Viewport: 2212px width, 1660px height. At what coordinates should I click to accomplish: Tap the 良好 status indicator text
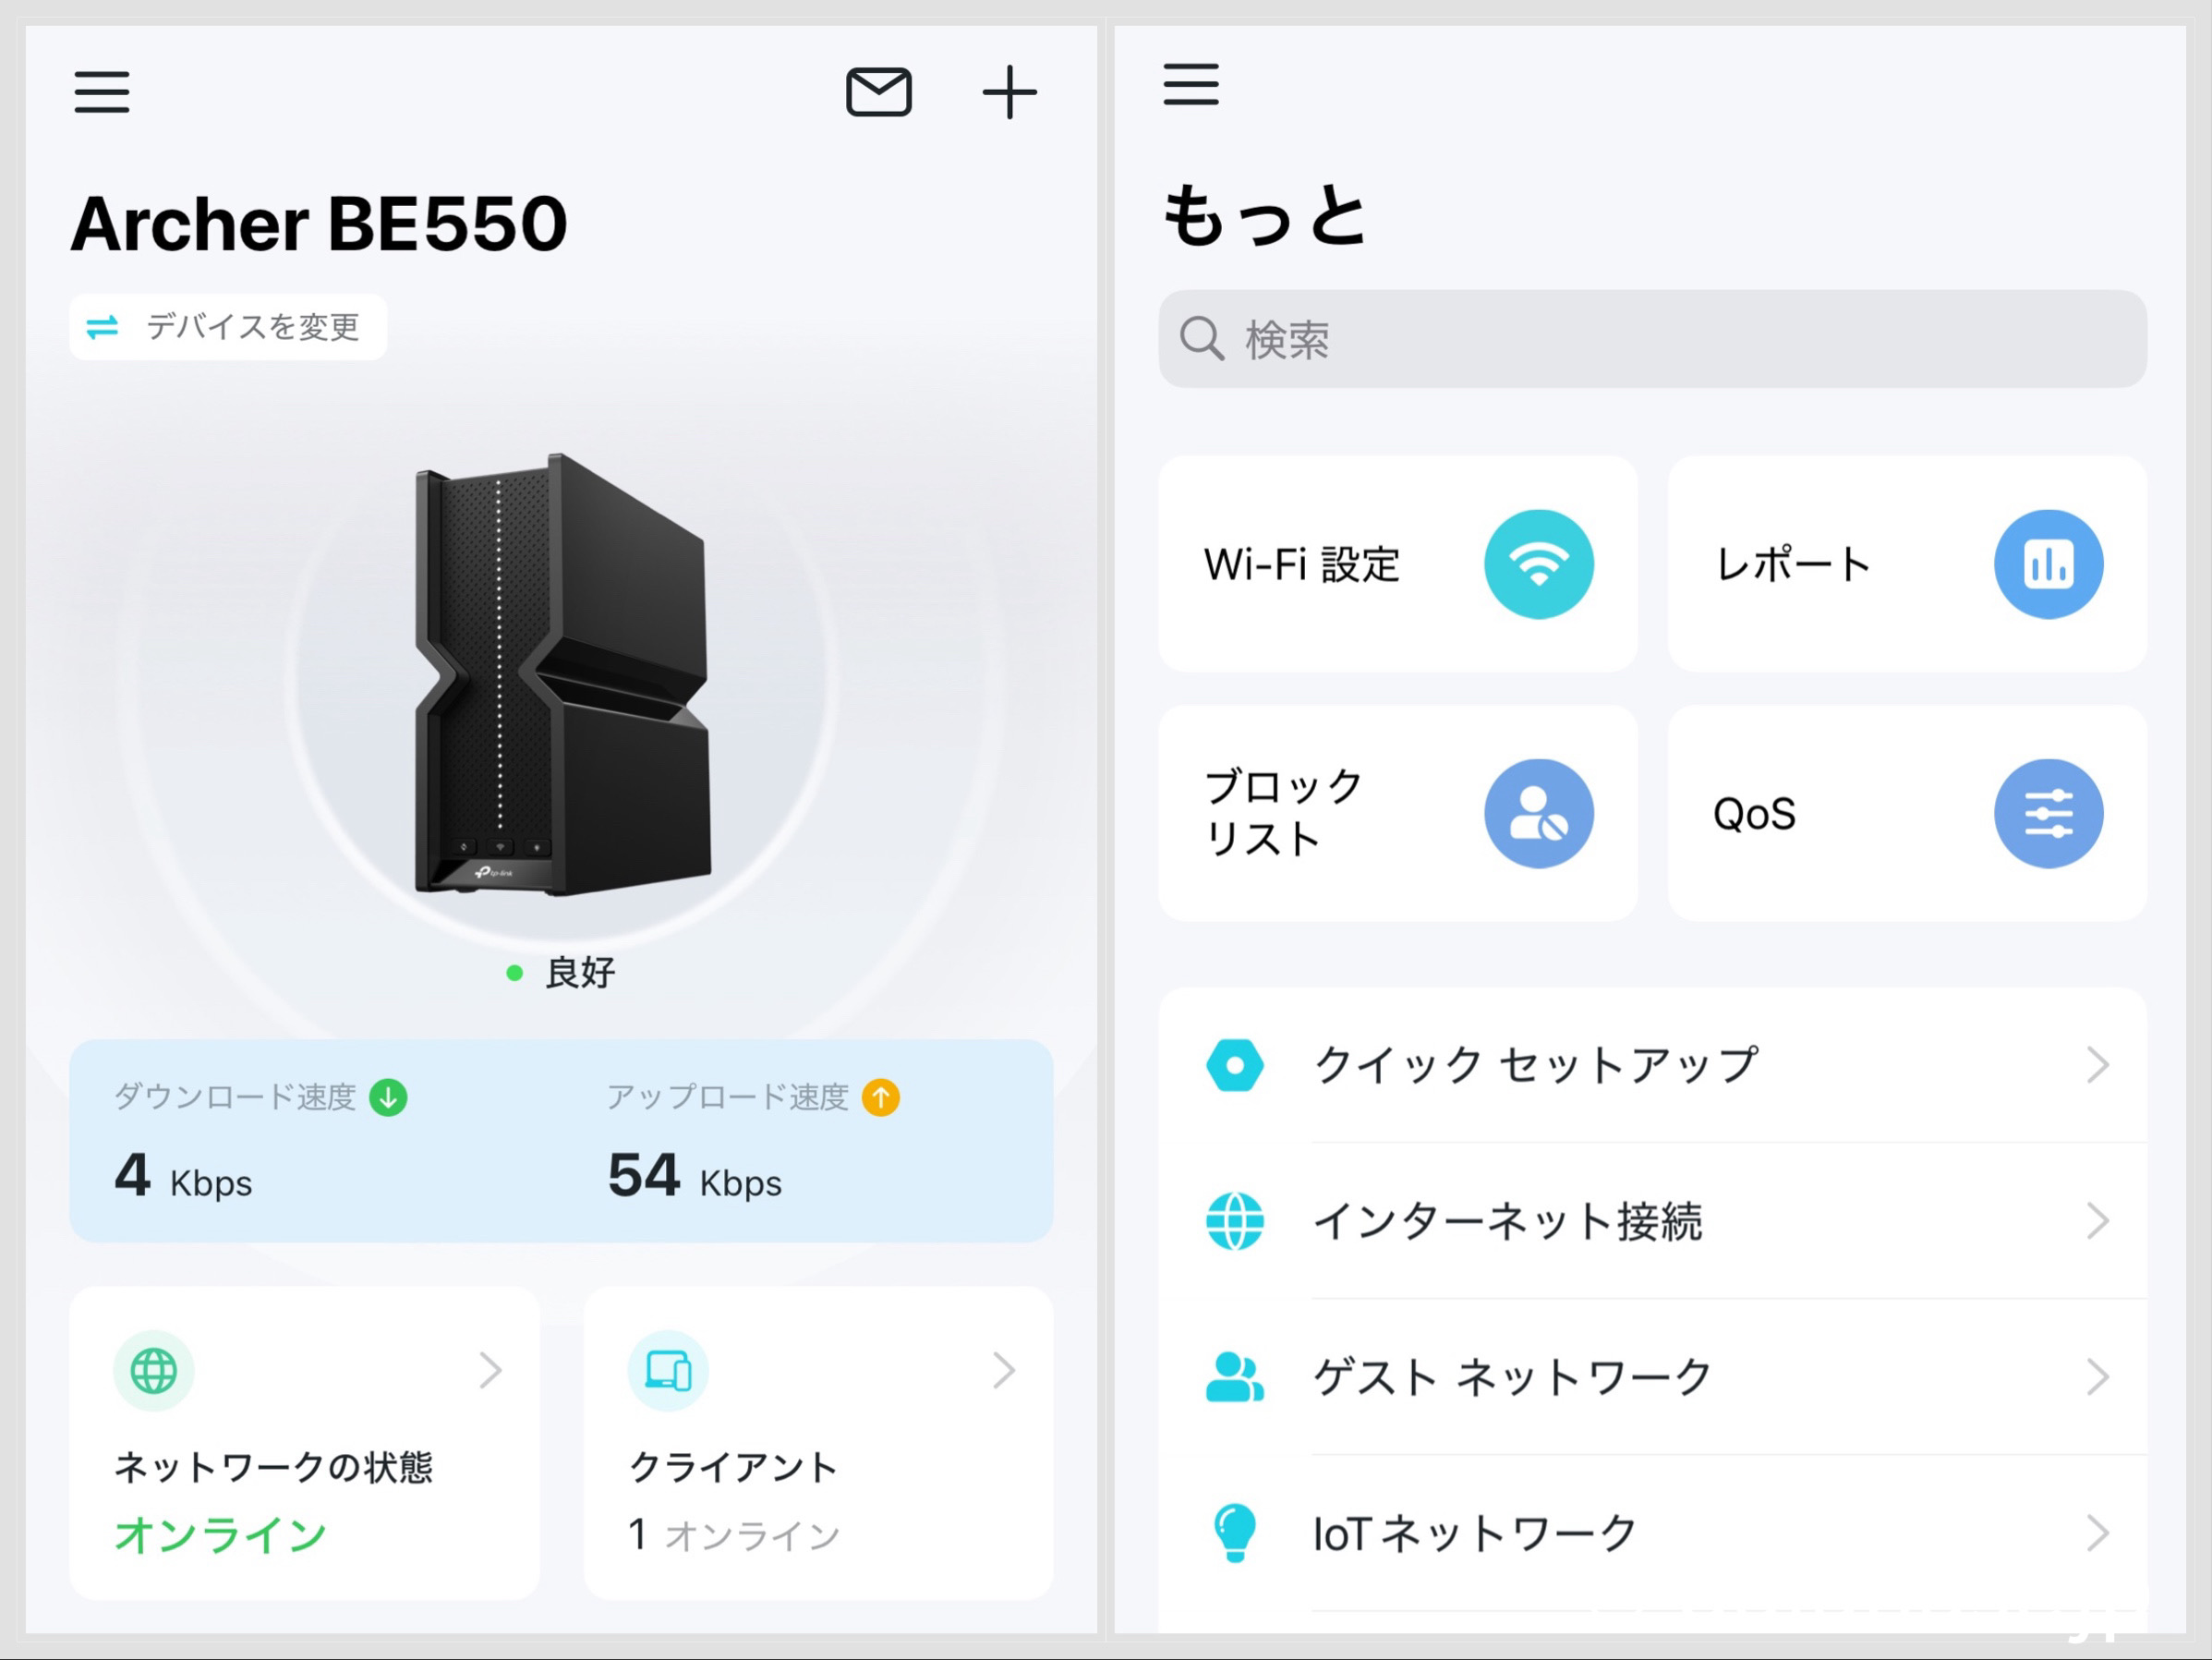click(x=579, y=972)
